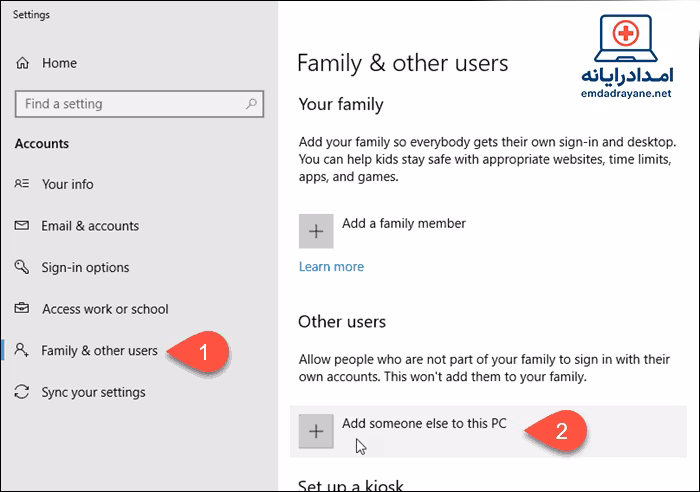Open Sync your settings
The width and height of the screenshot is (700, 492).
93,392
